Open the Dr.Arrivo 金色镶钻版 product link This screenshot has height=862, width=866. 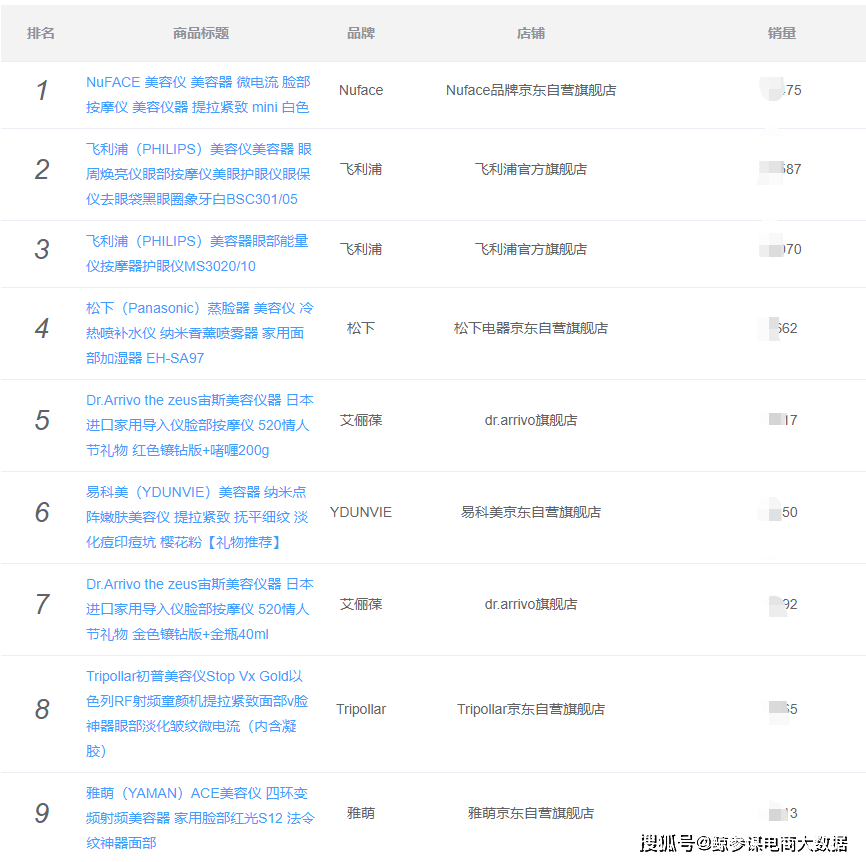[199, 609]
